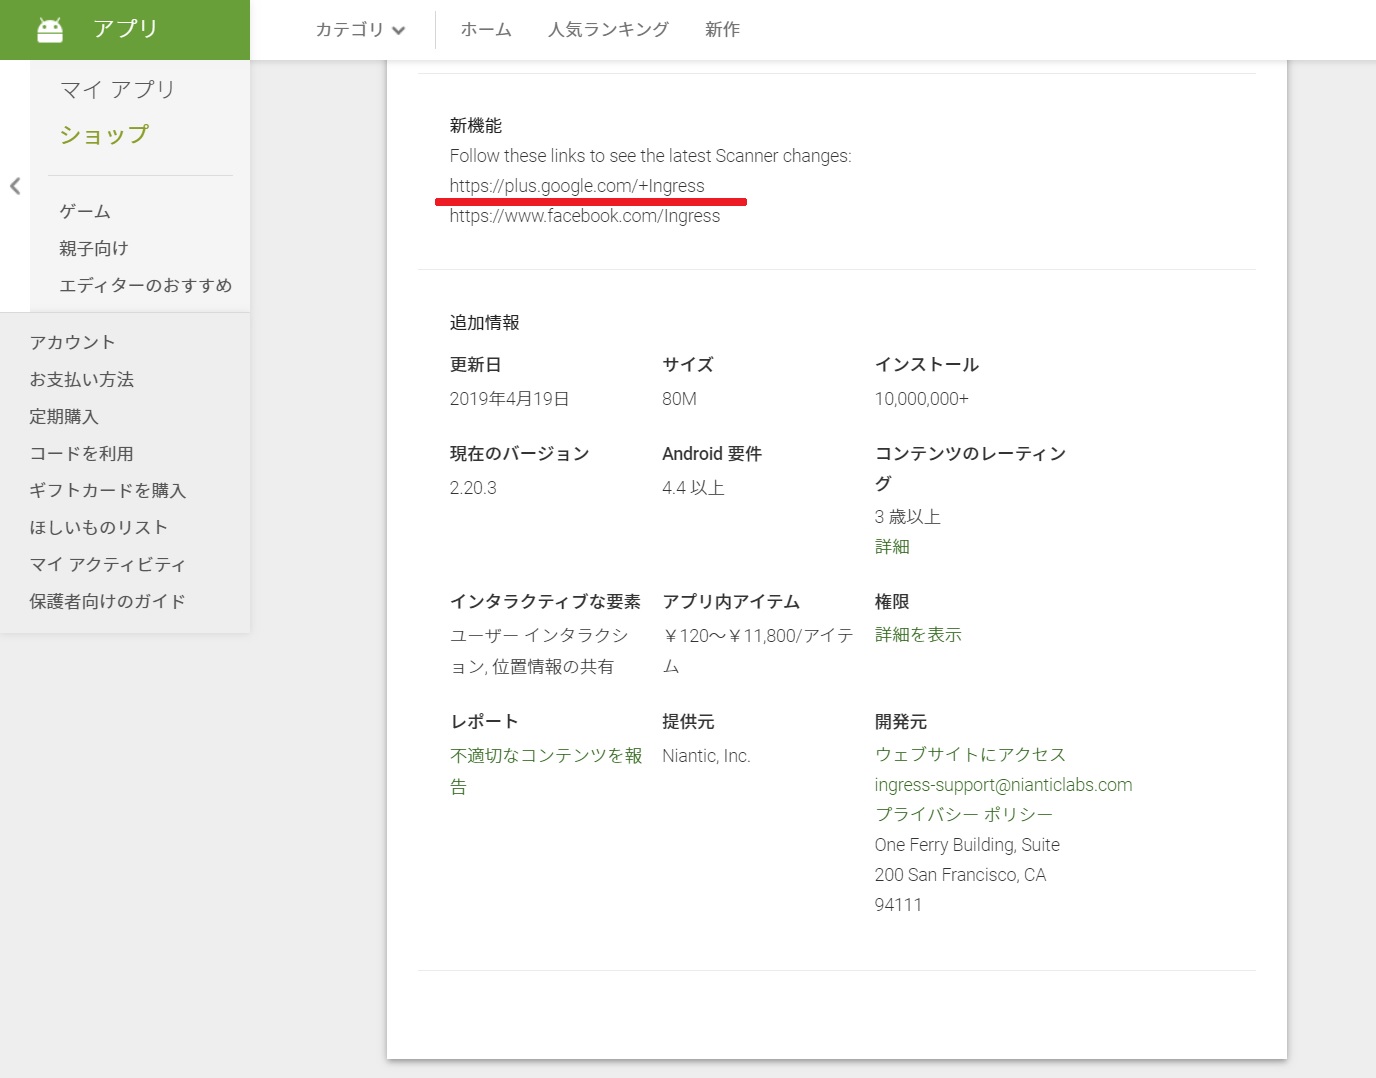This screenshot has width=1376, height=1078.
Task: Click the One Ferry Building address text
Action: [967, 874]
